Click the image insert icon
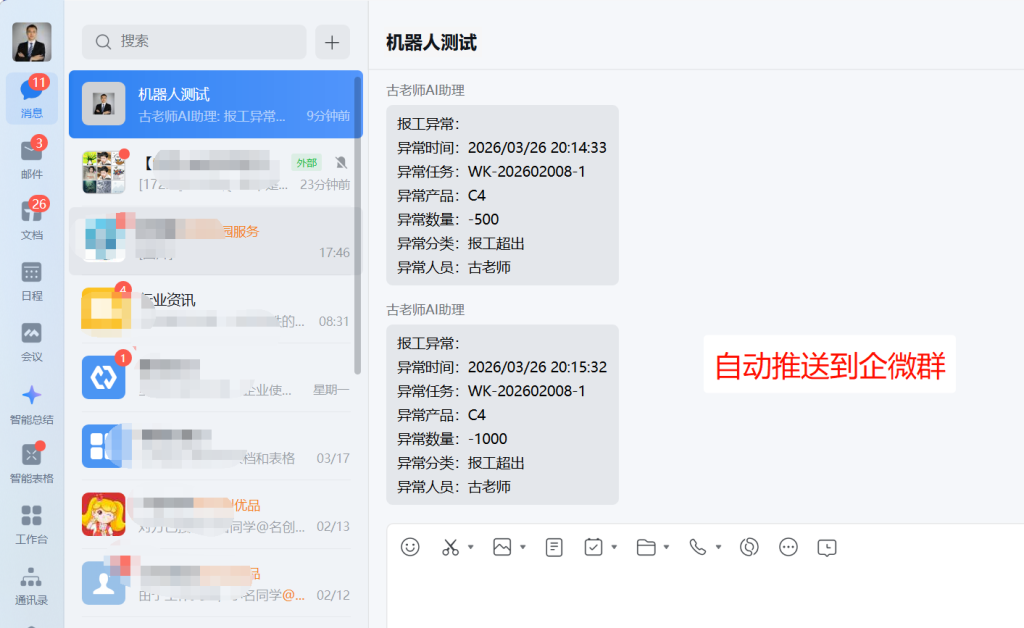This screenshot has height=628, width=1024. click(502, 547)
